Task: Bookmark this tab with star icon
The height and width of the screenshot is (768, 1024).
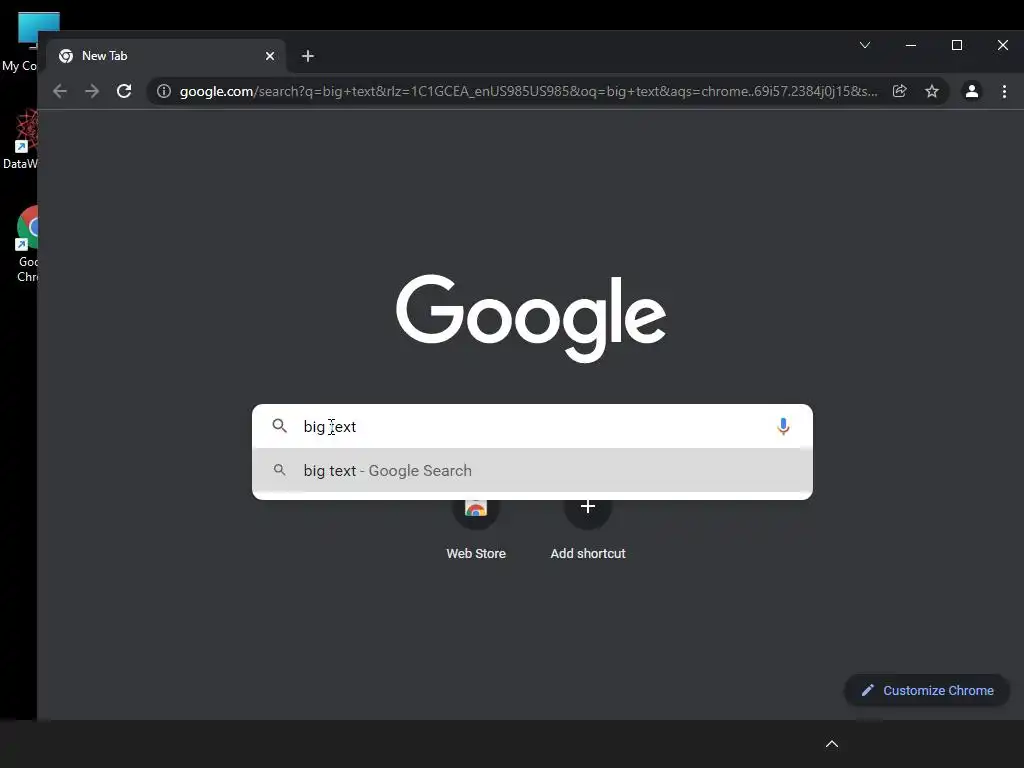Action: click(x=932, y=91)
